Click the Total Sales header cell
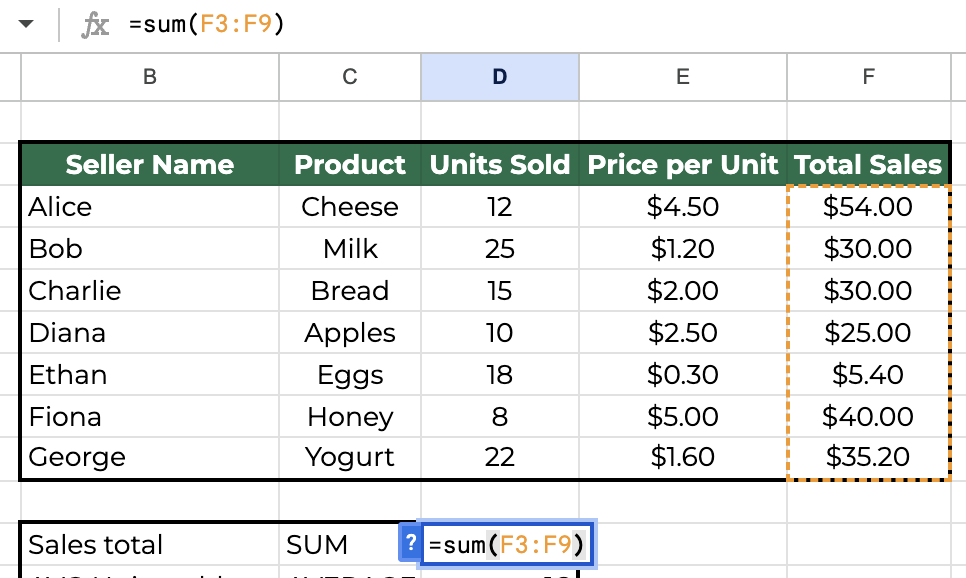Image resolution: width=966 pixels, height=578 pixels. [868, 165]
